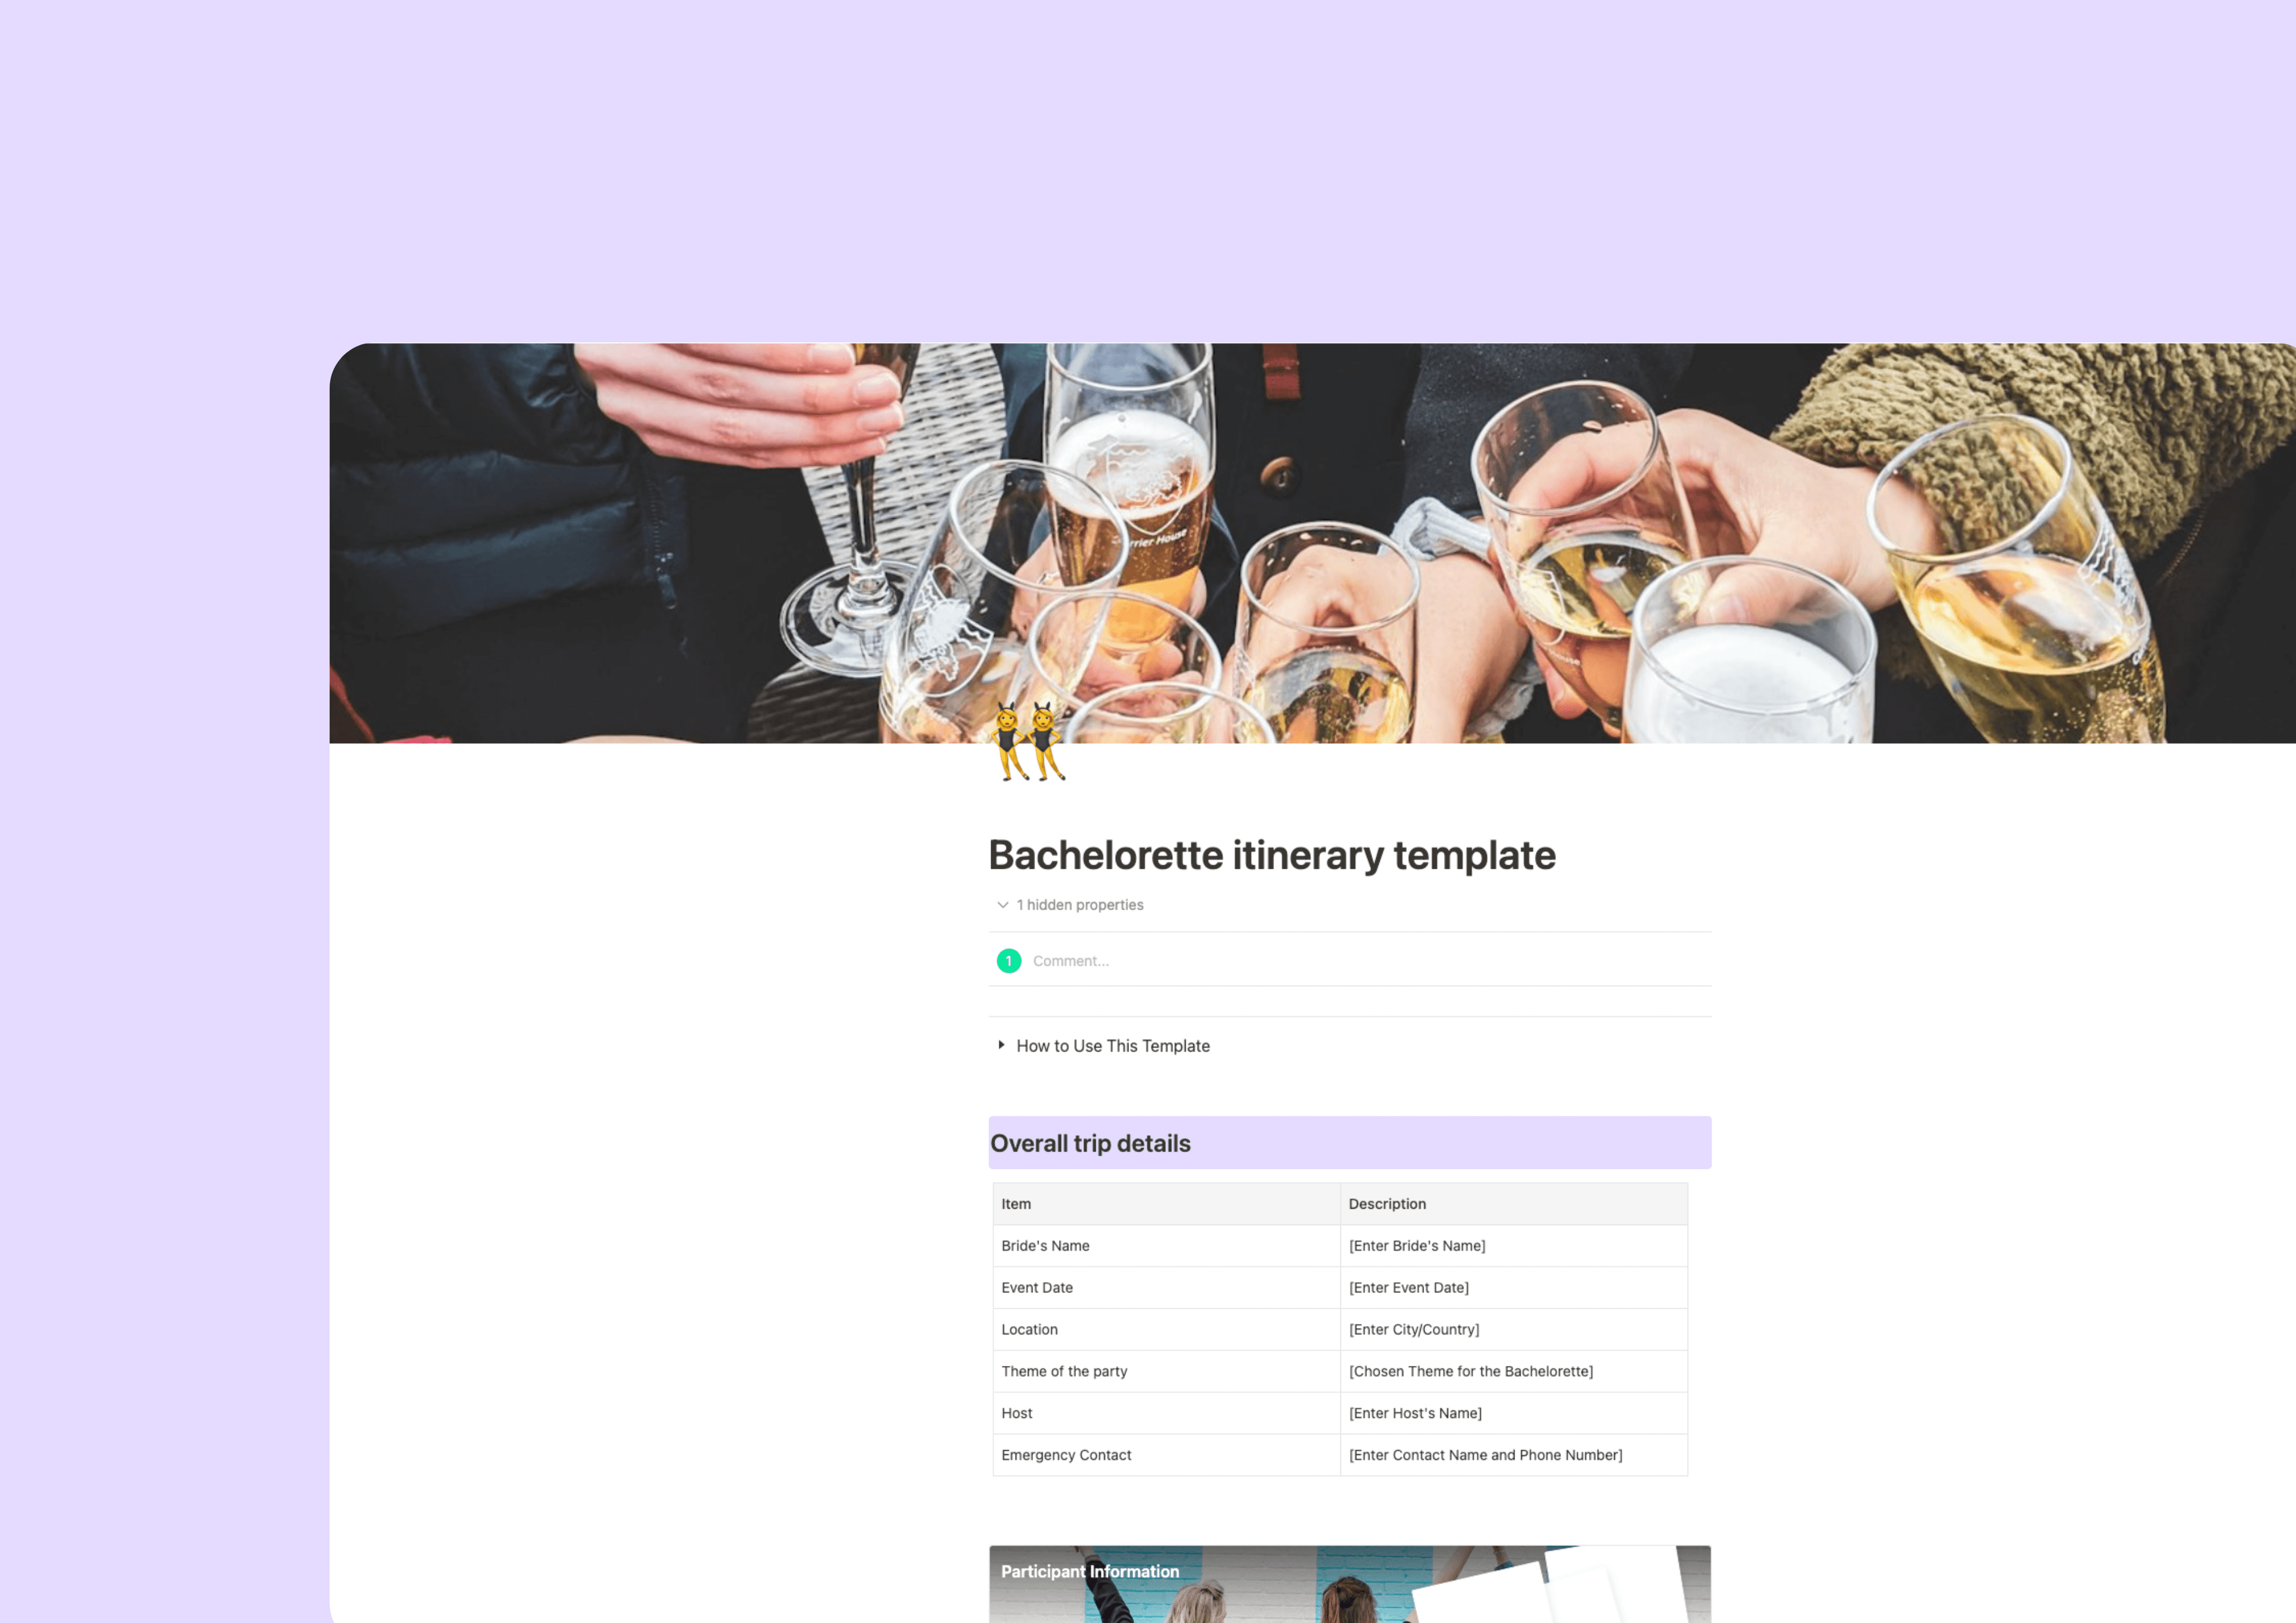This screenshot has width=2296, height=1623.
Task: Click the champagne toast cover image
Action: click(x=1312, y=543)
